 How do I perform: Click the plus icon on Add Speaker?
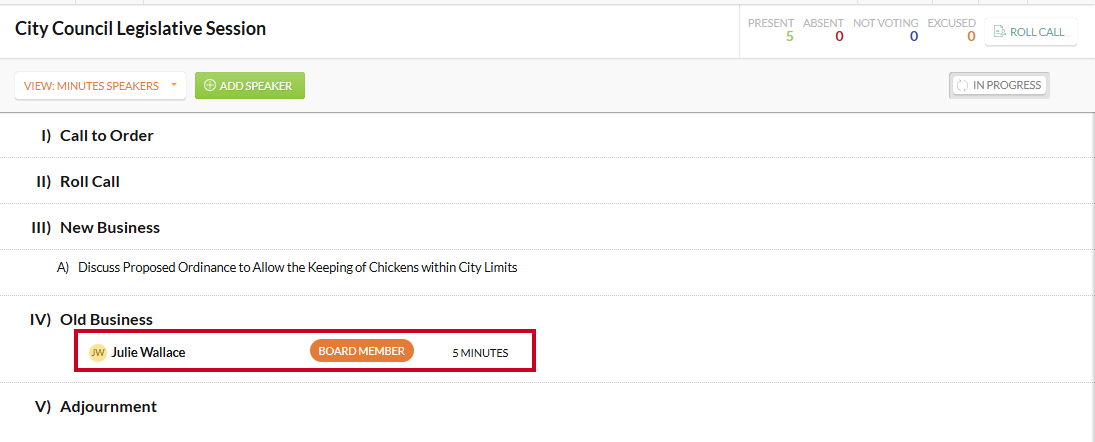coord(209,86)
